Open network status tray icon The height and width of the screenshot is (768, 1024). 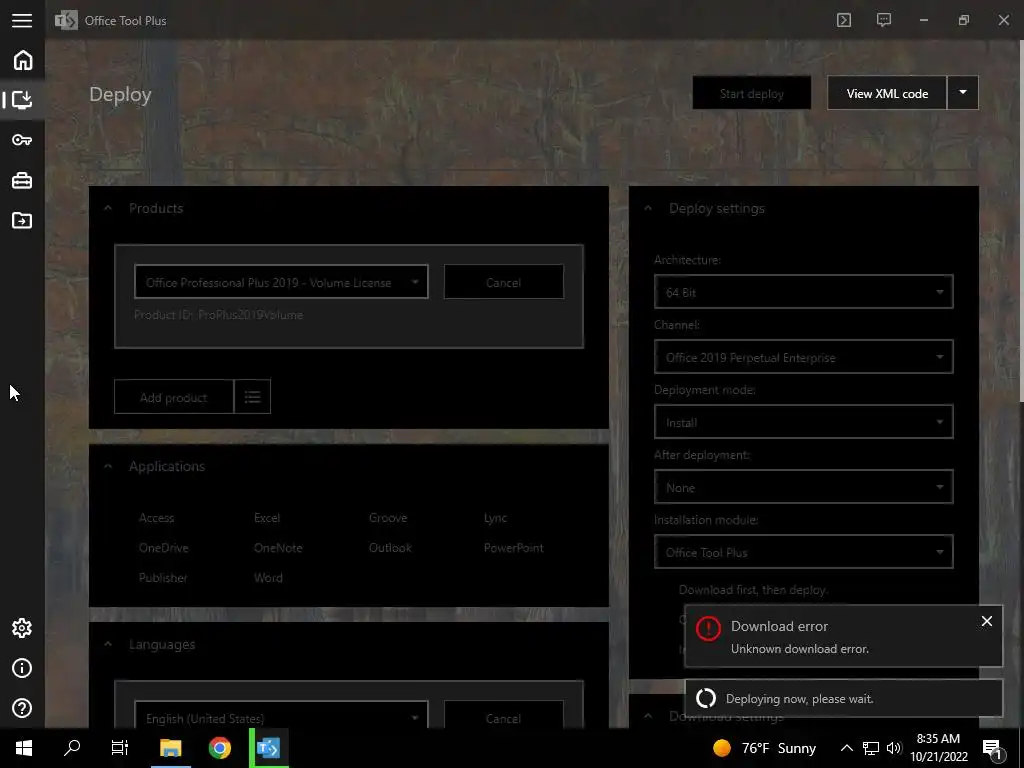point(871,748)
